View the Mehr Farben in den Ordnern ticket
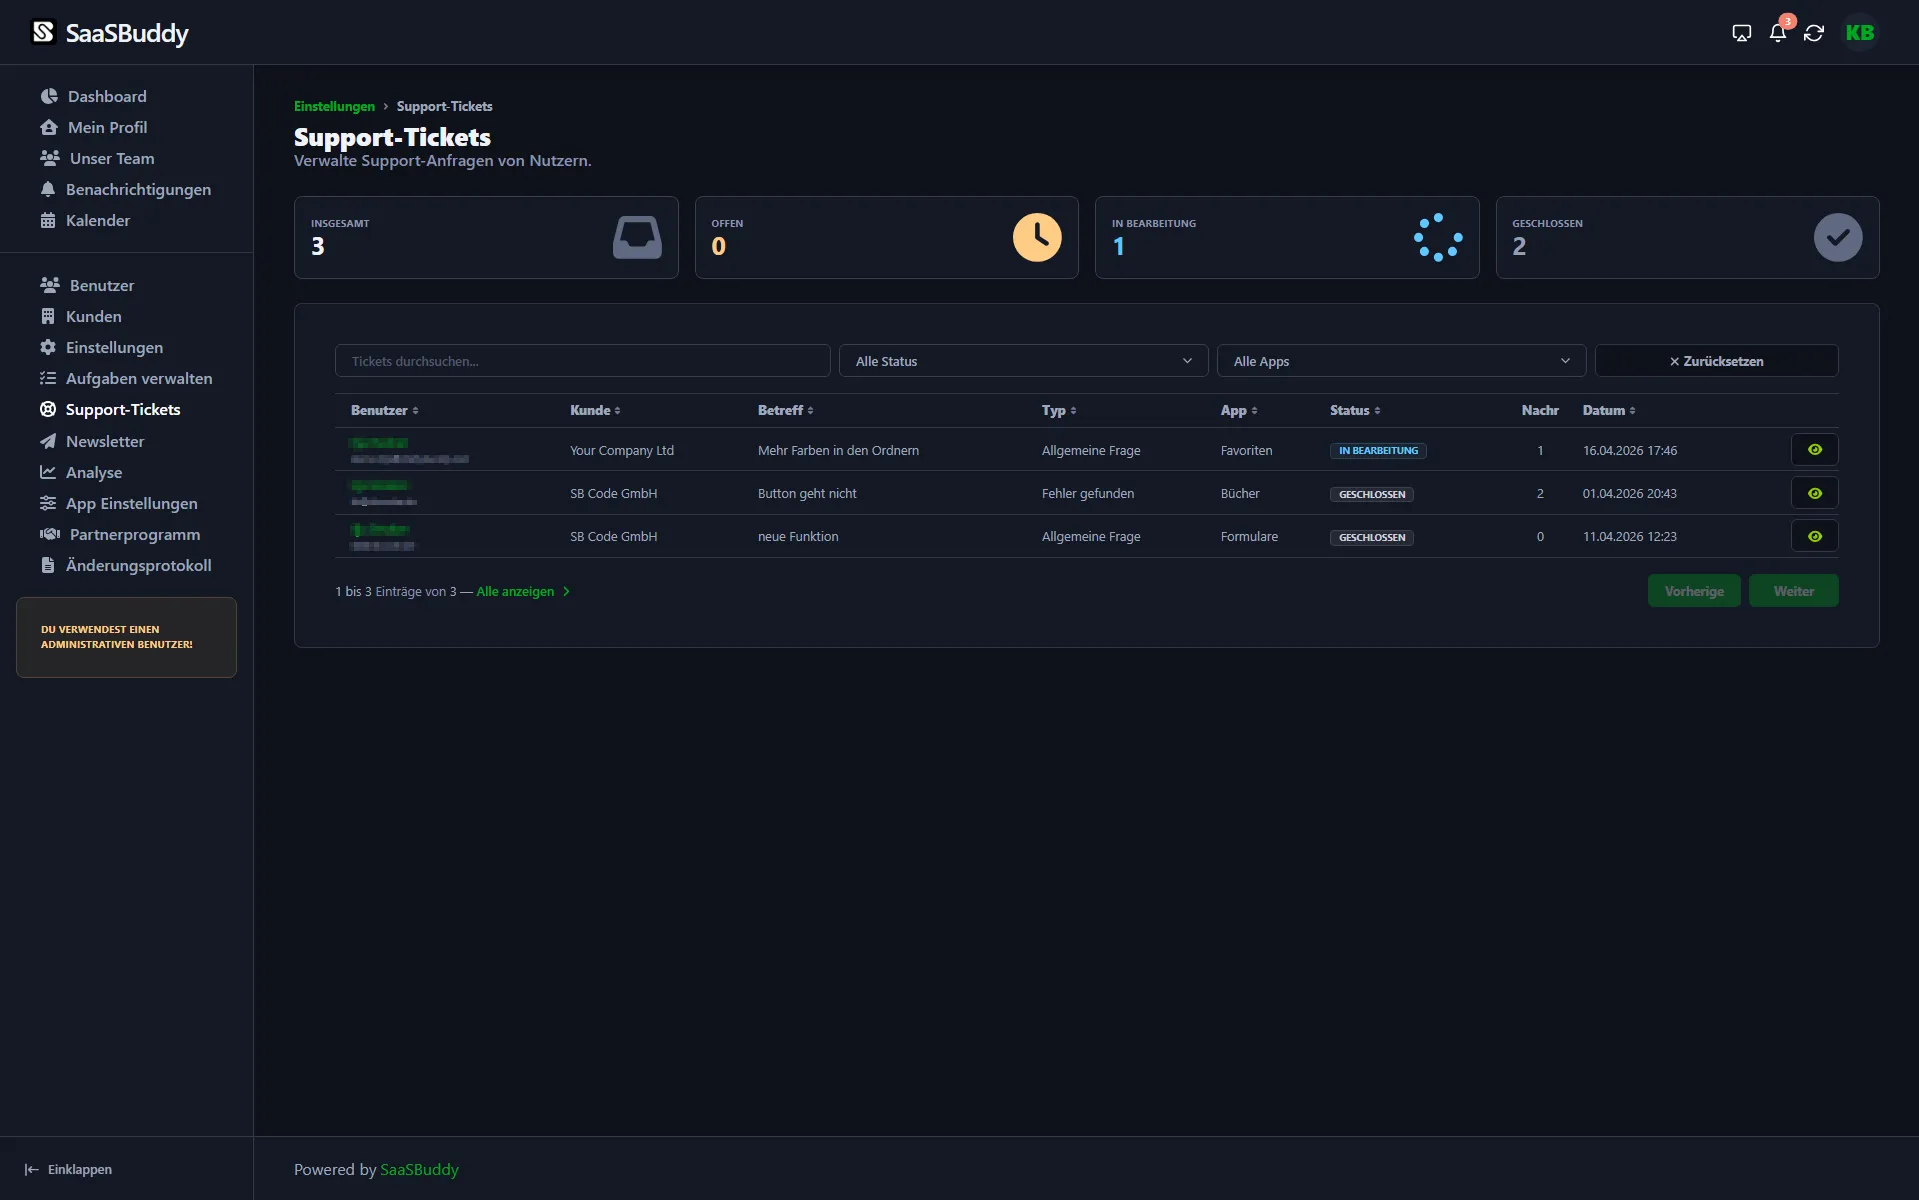 1814,450
